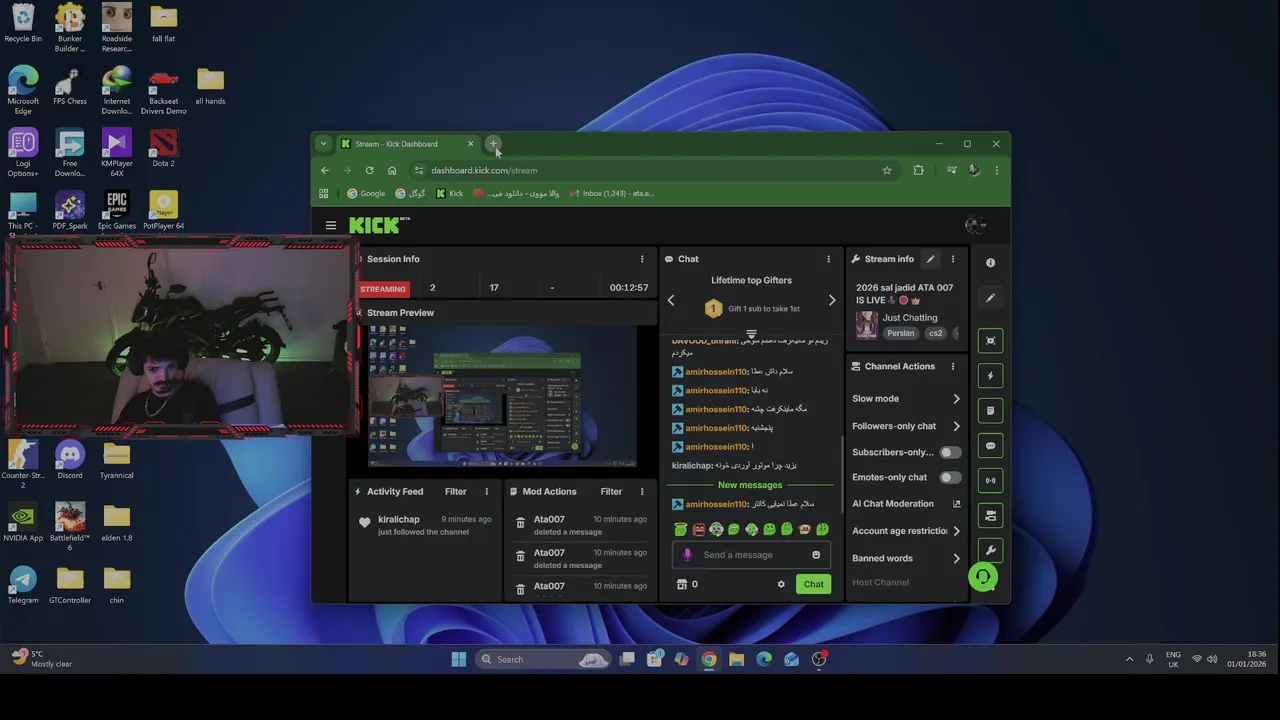Click the chat bubble icon in right sidebar
The width and height of the screenshot is (1280, 720).
click(x=990, y=446)
